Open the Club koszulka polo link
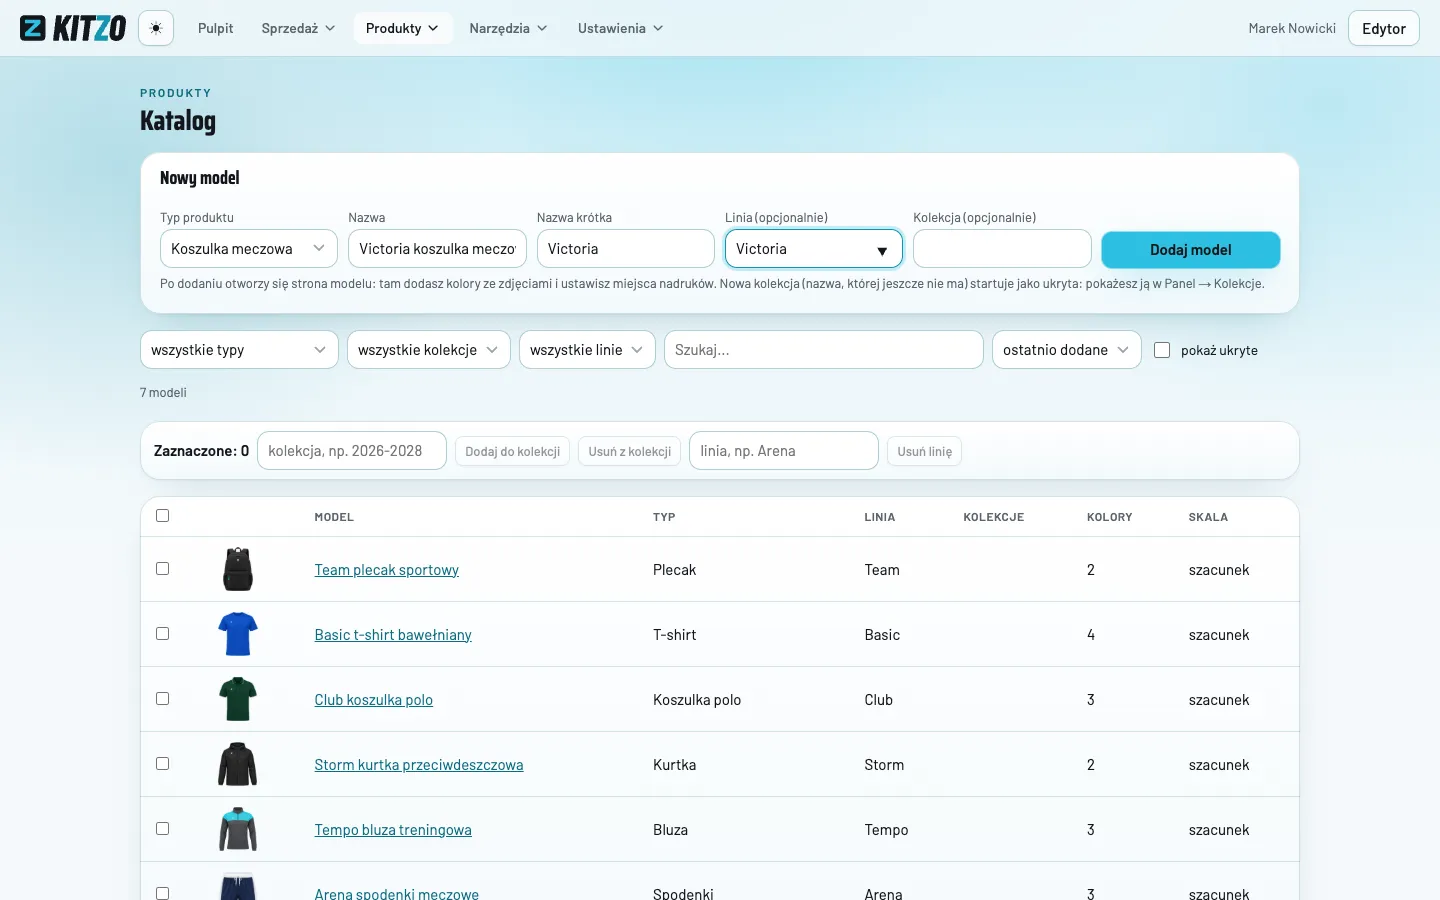 coord(374,700)
